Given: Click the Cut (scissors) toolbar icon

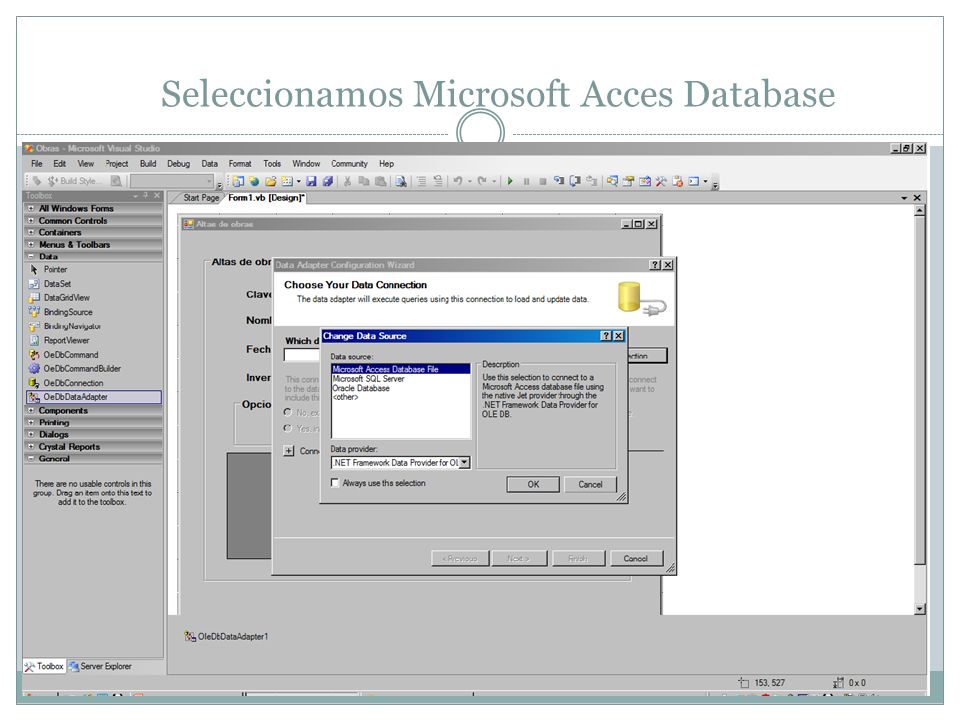Looking at the screenshot, I should click(x=347, y=181).
